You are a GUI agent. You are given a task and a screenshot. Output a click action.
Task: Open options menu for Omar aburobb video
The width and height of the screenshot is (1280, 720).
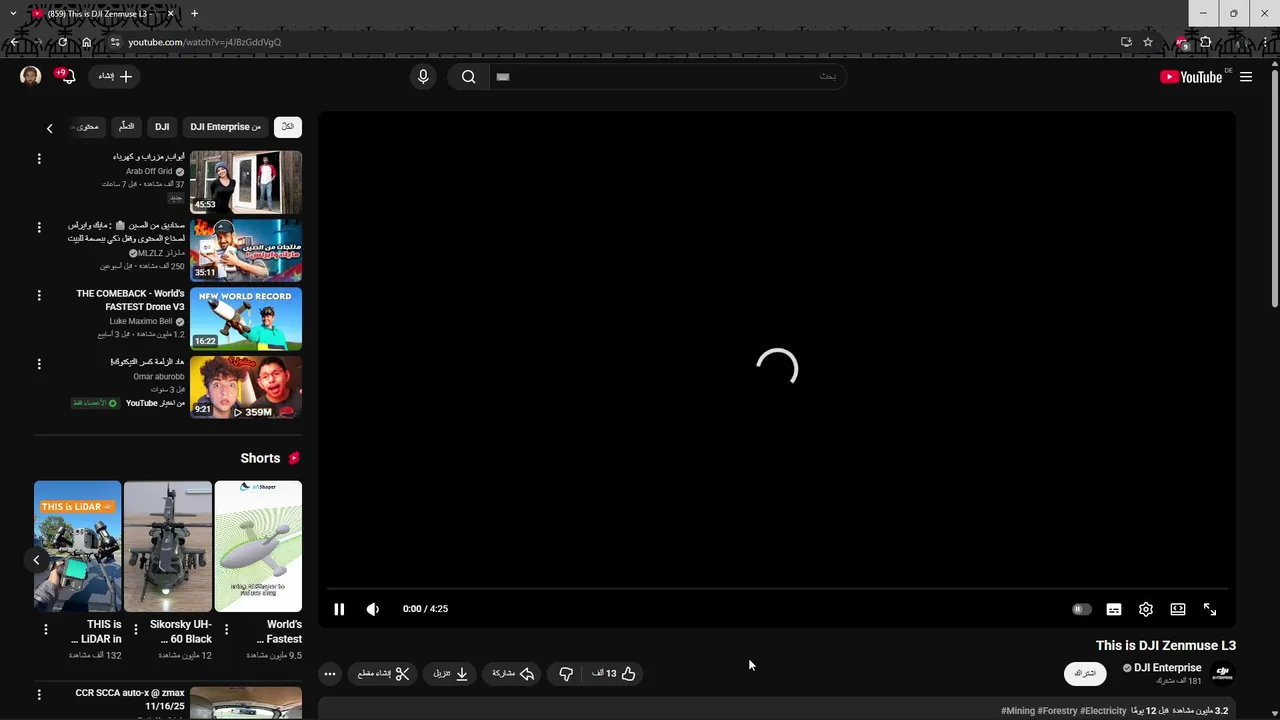click(x=39, y=363)
